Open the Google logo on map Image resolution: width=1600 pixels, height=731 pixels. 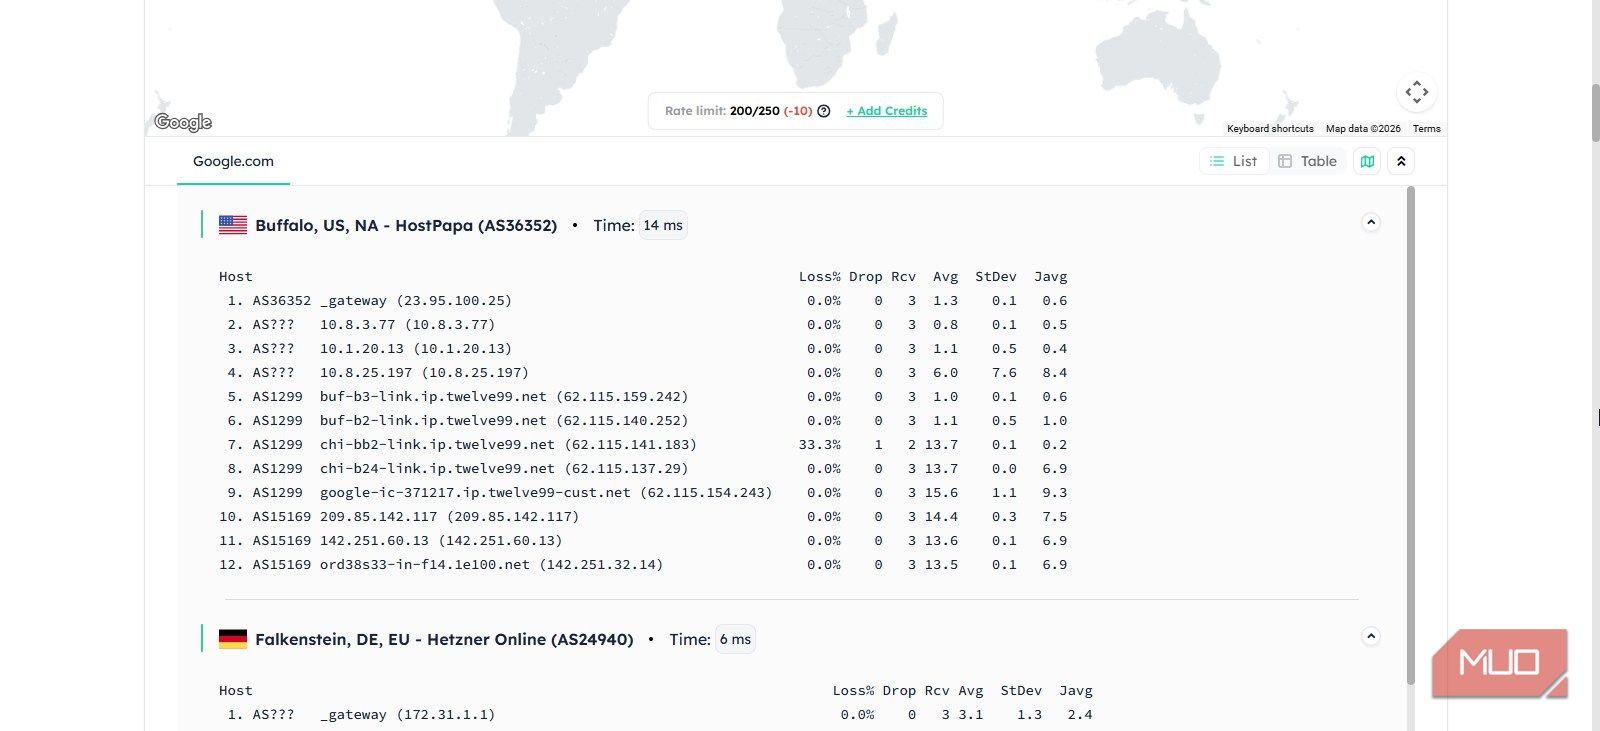[183, 122]
